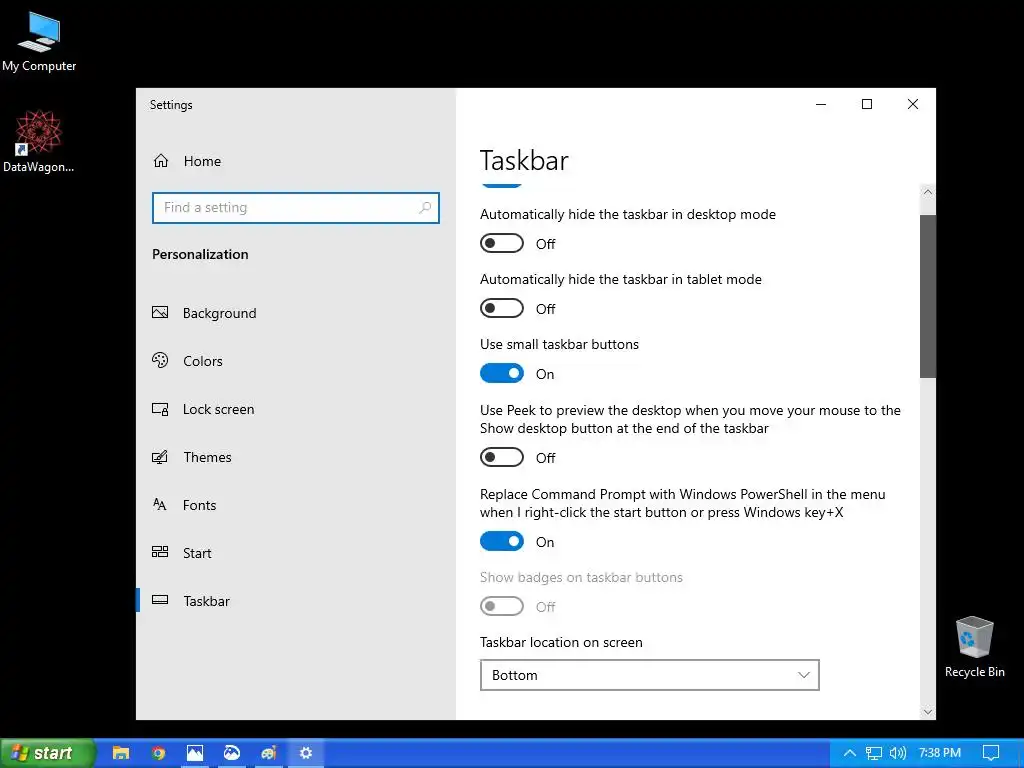Close the Settings window
The image size is (1024, 768).
913,104
